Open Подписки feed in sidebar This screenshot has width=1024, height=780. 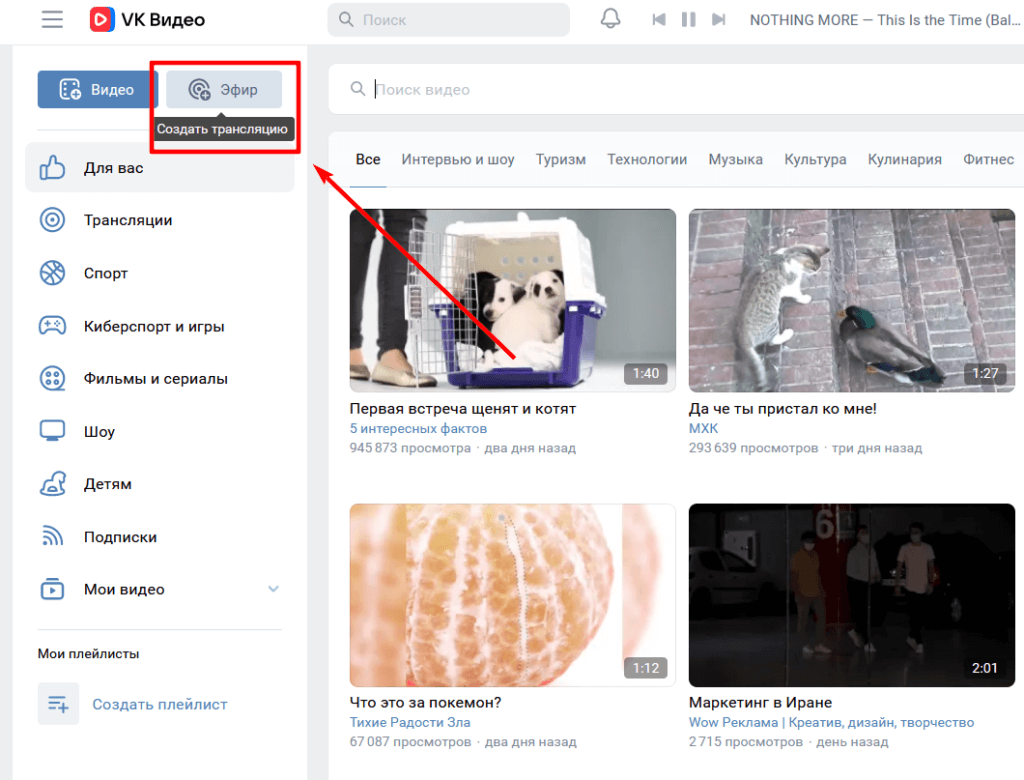(x=120, y=537)
